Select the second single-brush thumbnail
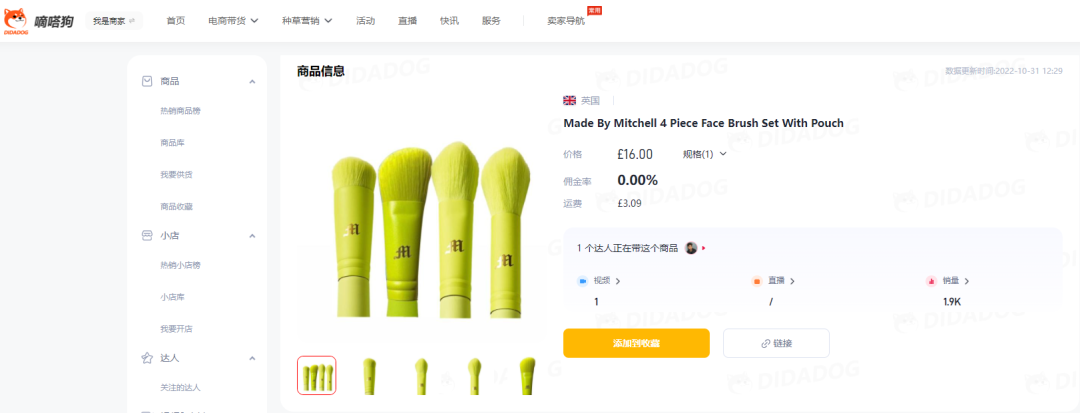The width and height of the screenshot is (1080, 413). (422, 375)
